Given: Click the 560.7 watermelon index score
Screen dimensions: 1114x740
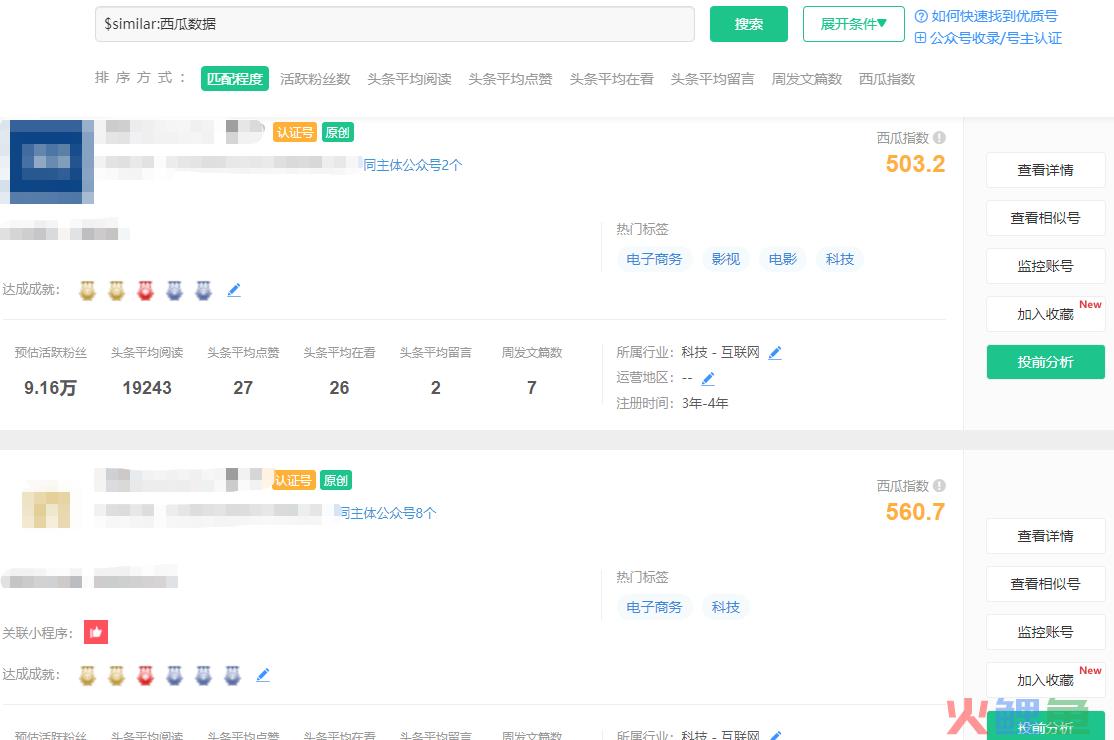Looking at the screenshot, I should click(915, 512).
